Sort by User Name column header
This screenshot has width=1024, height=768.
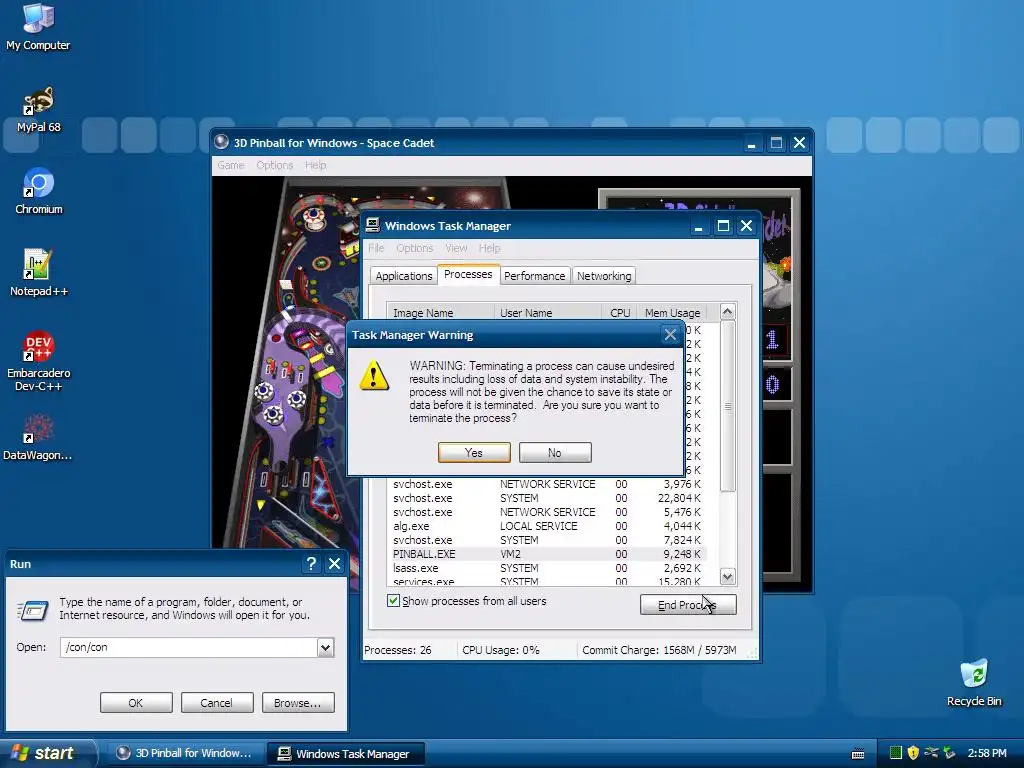547,313
